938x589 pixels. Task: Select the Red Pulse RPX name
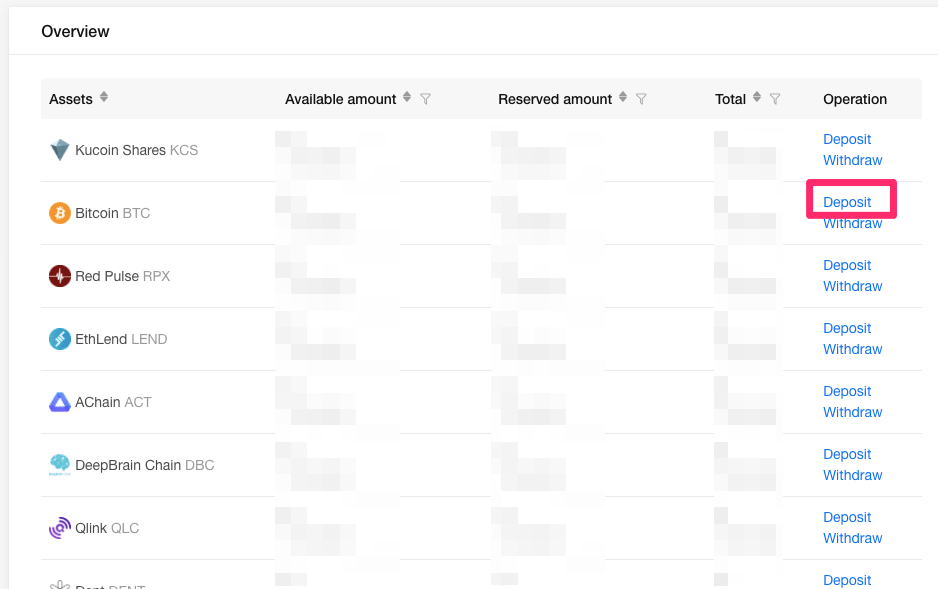coord(123,276)
